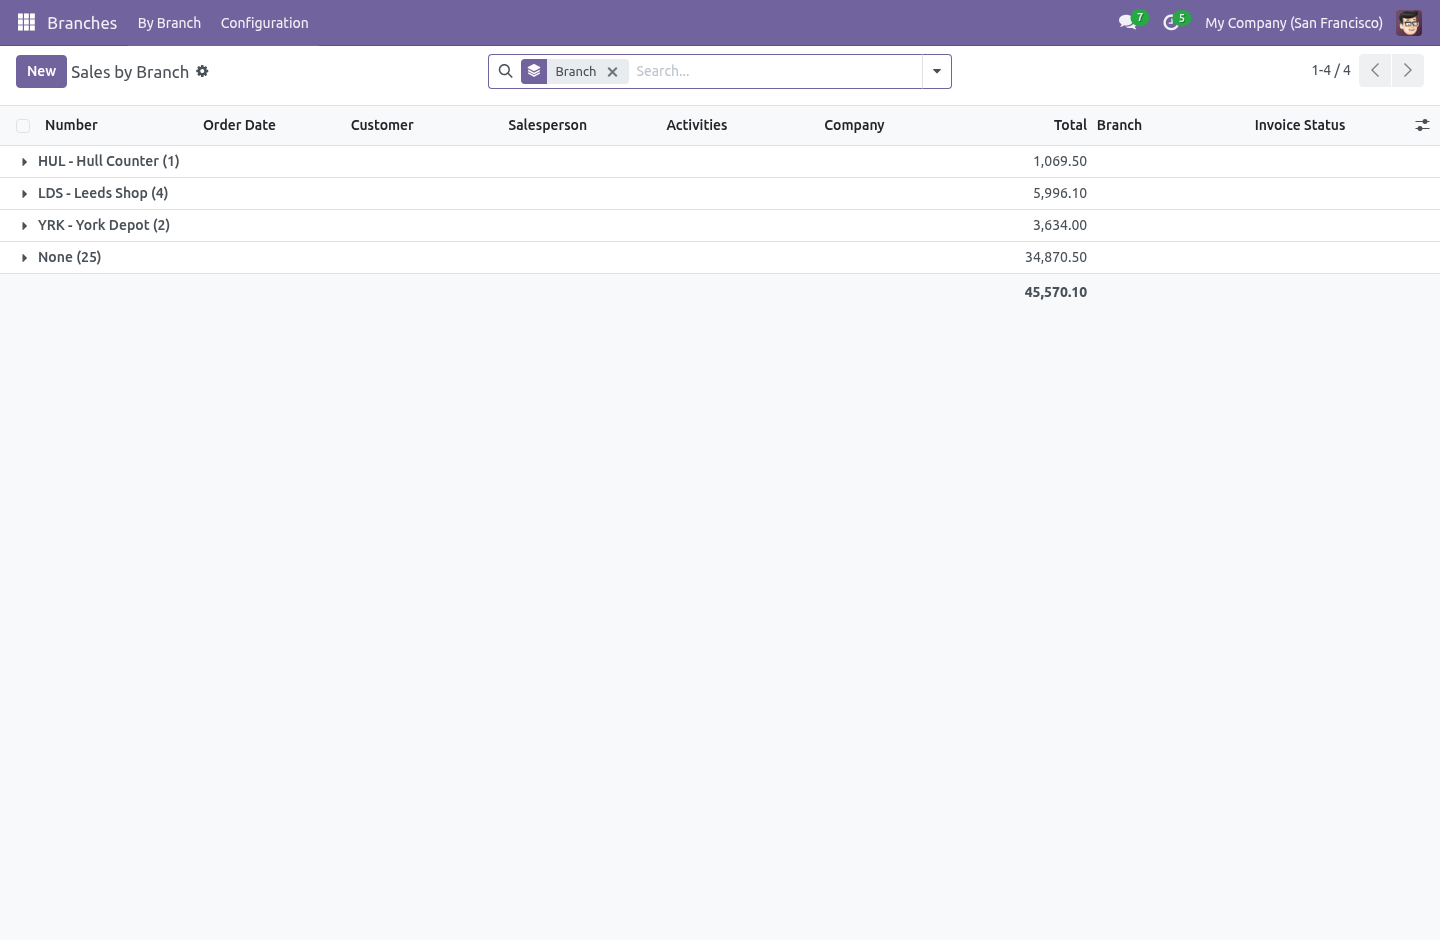Sort by Customer column header
Viewport: 1440px width, 940px height.
click(382, 125)
